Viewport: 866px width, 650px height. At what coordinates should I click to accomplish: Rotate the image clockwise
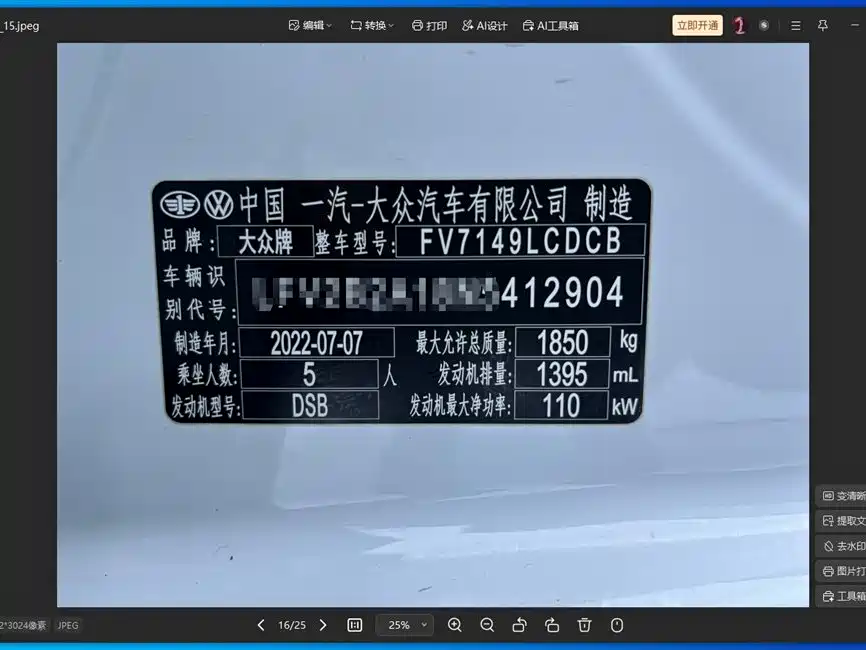pyautogui.click(x=552, y=625)
